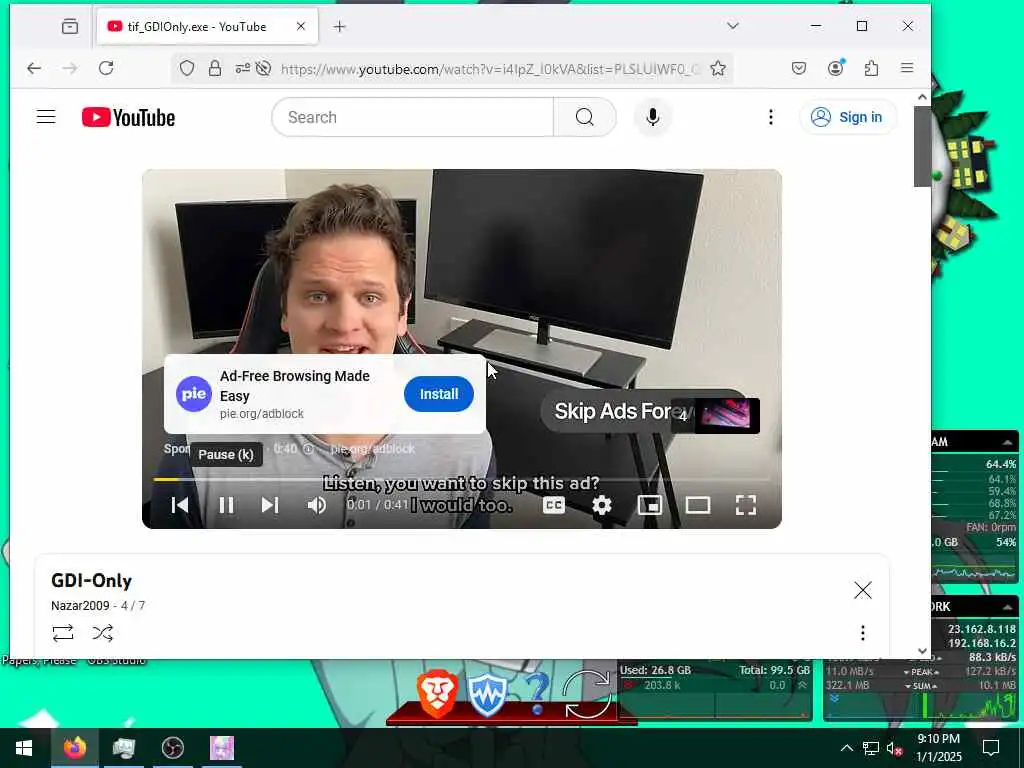Close the GDI-Only playlist panel

[x=863, y=590]
